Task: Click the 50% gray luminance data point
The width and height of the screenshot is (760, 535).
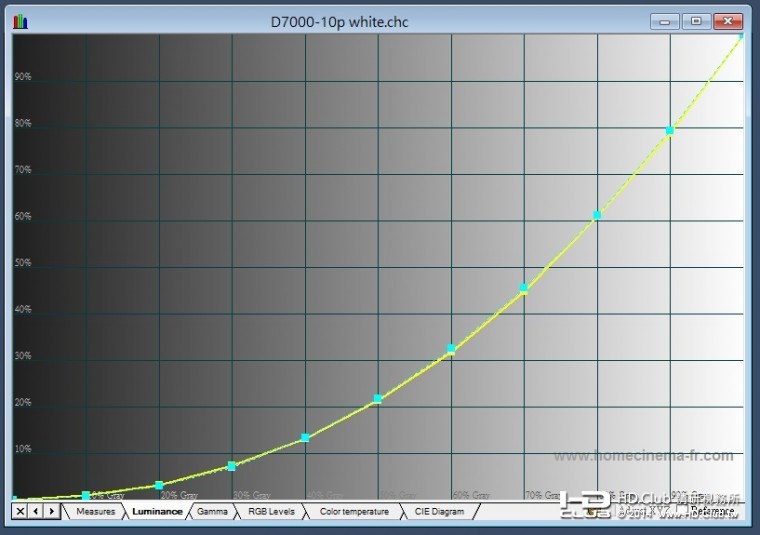Action: click(x=378, y=399)
